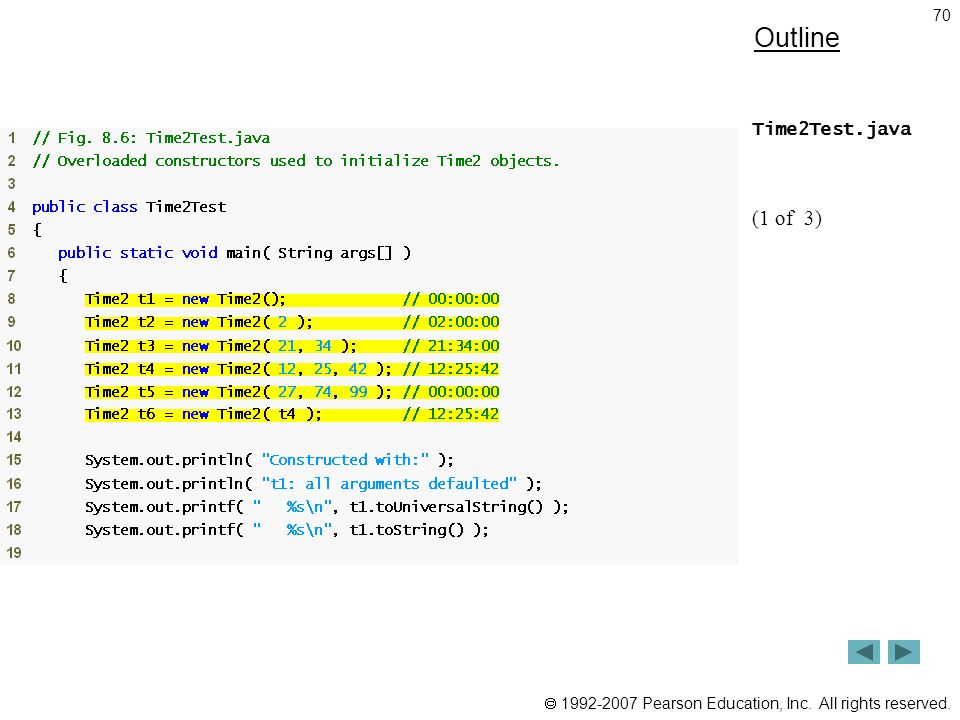Image resolution: width=960 pixels, height=720 pixels.
Task: Click line number 19
Action: click(x=13, y=553)
